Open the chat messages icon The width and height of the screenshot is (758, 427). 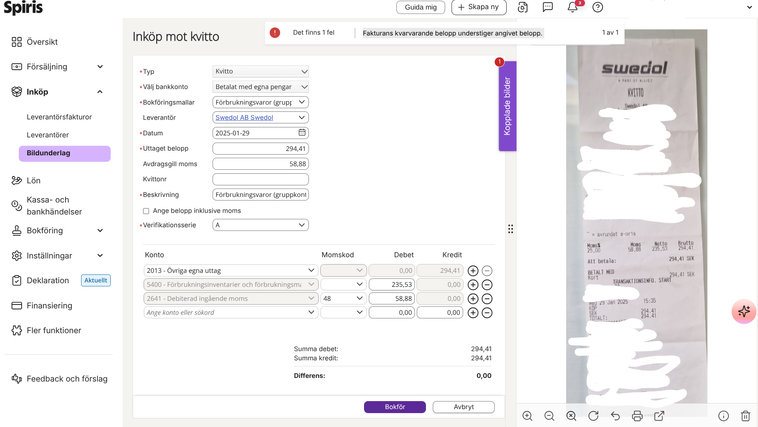pyautogui.click(x=548, y=7)
